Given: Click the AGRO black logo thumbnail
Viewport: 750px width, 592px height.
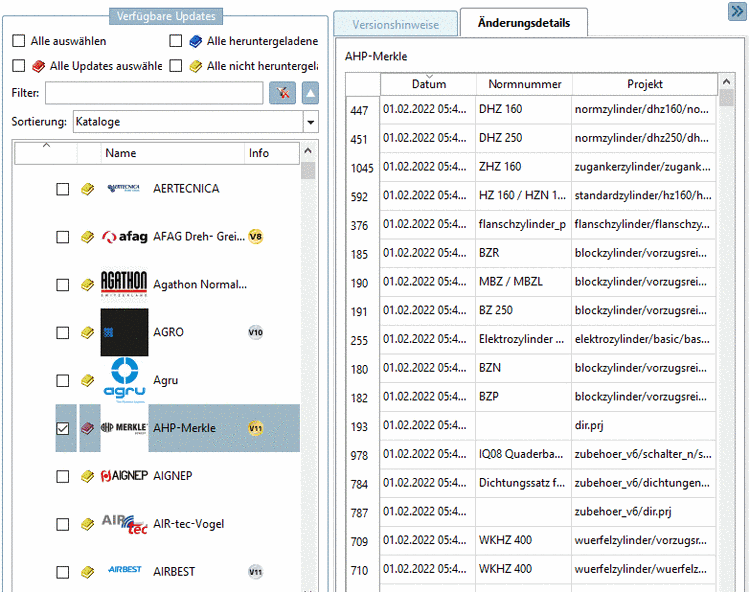Looking at the screenshot, I should coord(124,332).
